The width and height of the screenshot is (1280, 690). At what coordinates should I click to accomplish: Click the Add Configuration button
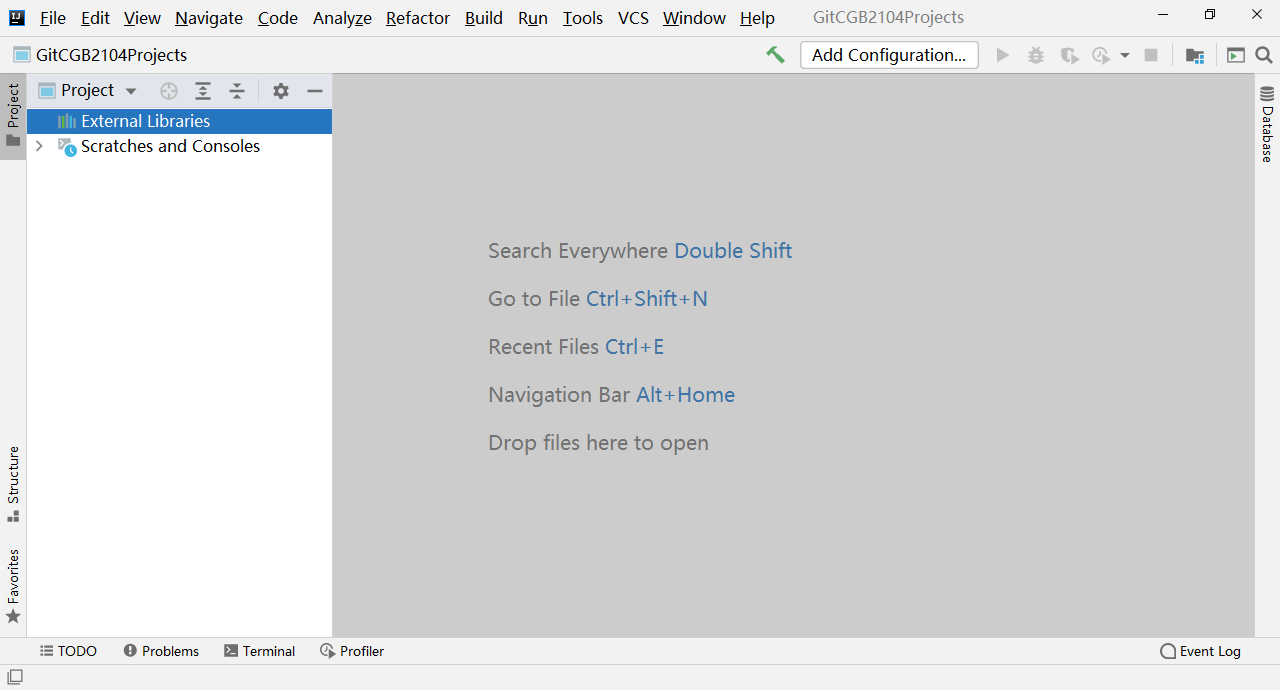pos(889,55)
